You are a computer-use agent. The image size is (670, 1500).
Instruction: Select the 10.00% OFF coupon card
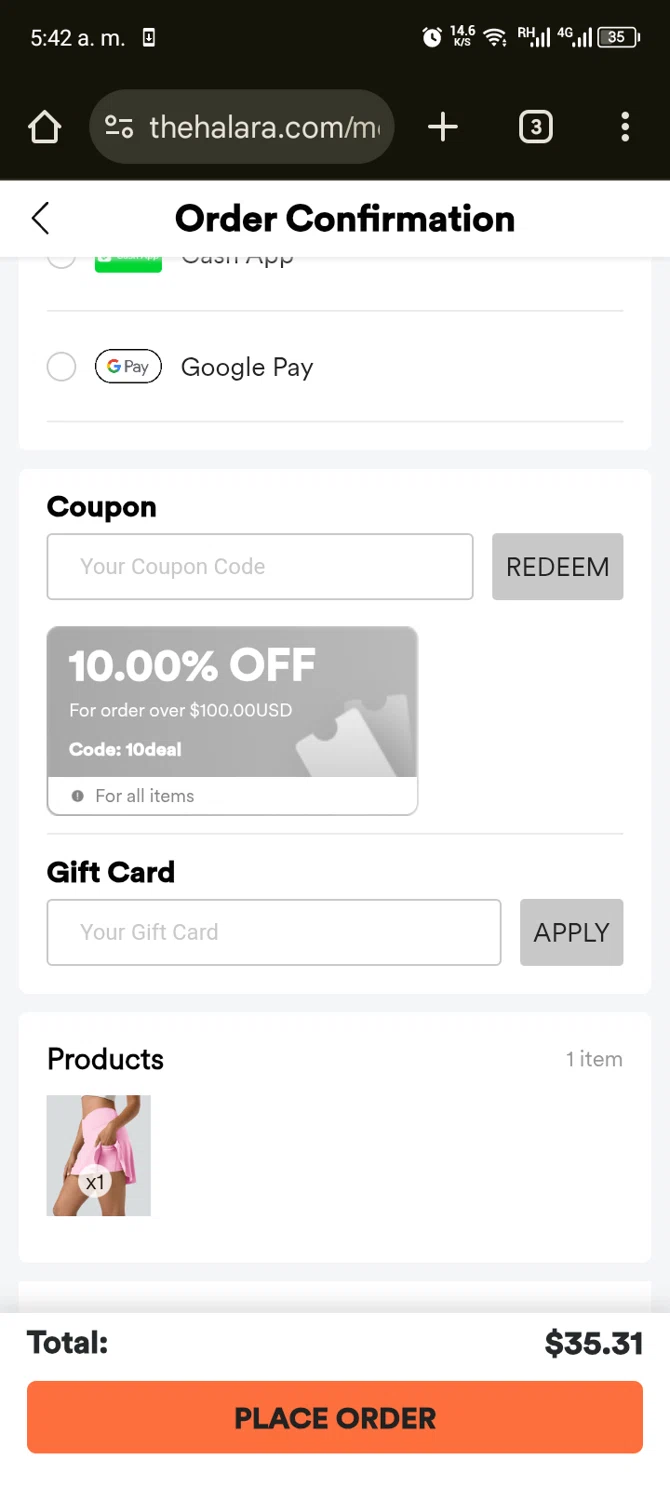pyautogui.click(x=232, y=703)
